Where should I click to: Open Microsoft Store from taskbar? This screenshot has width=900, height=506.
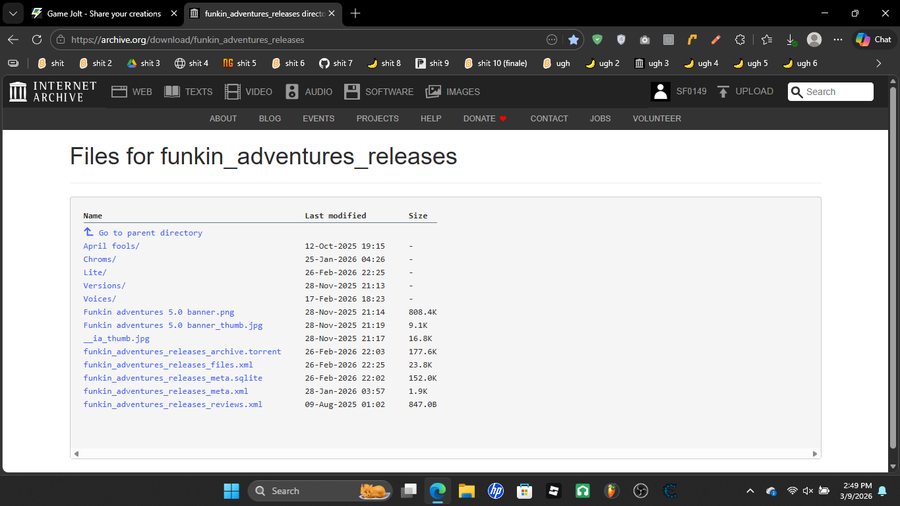coord(524,491)
